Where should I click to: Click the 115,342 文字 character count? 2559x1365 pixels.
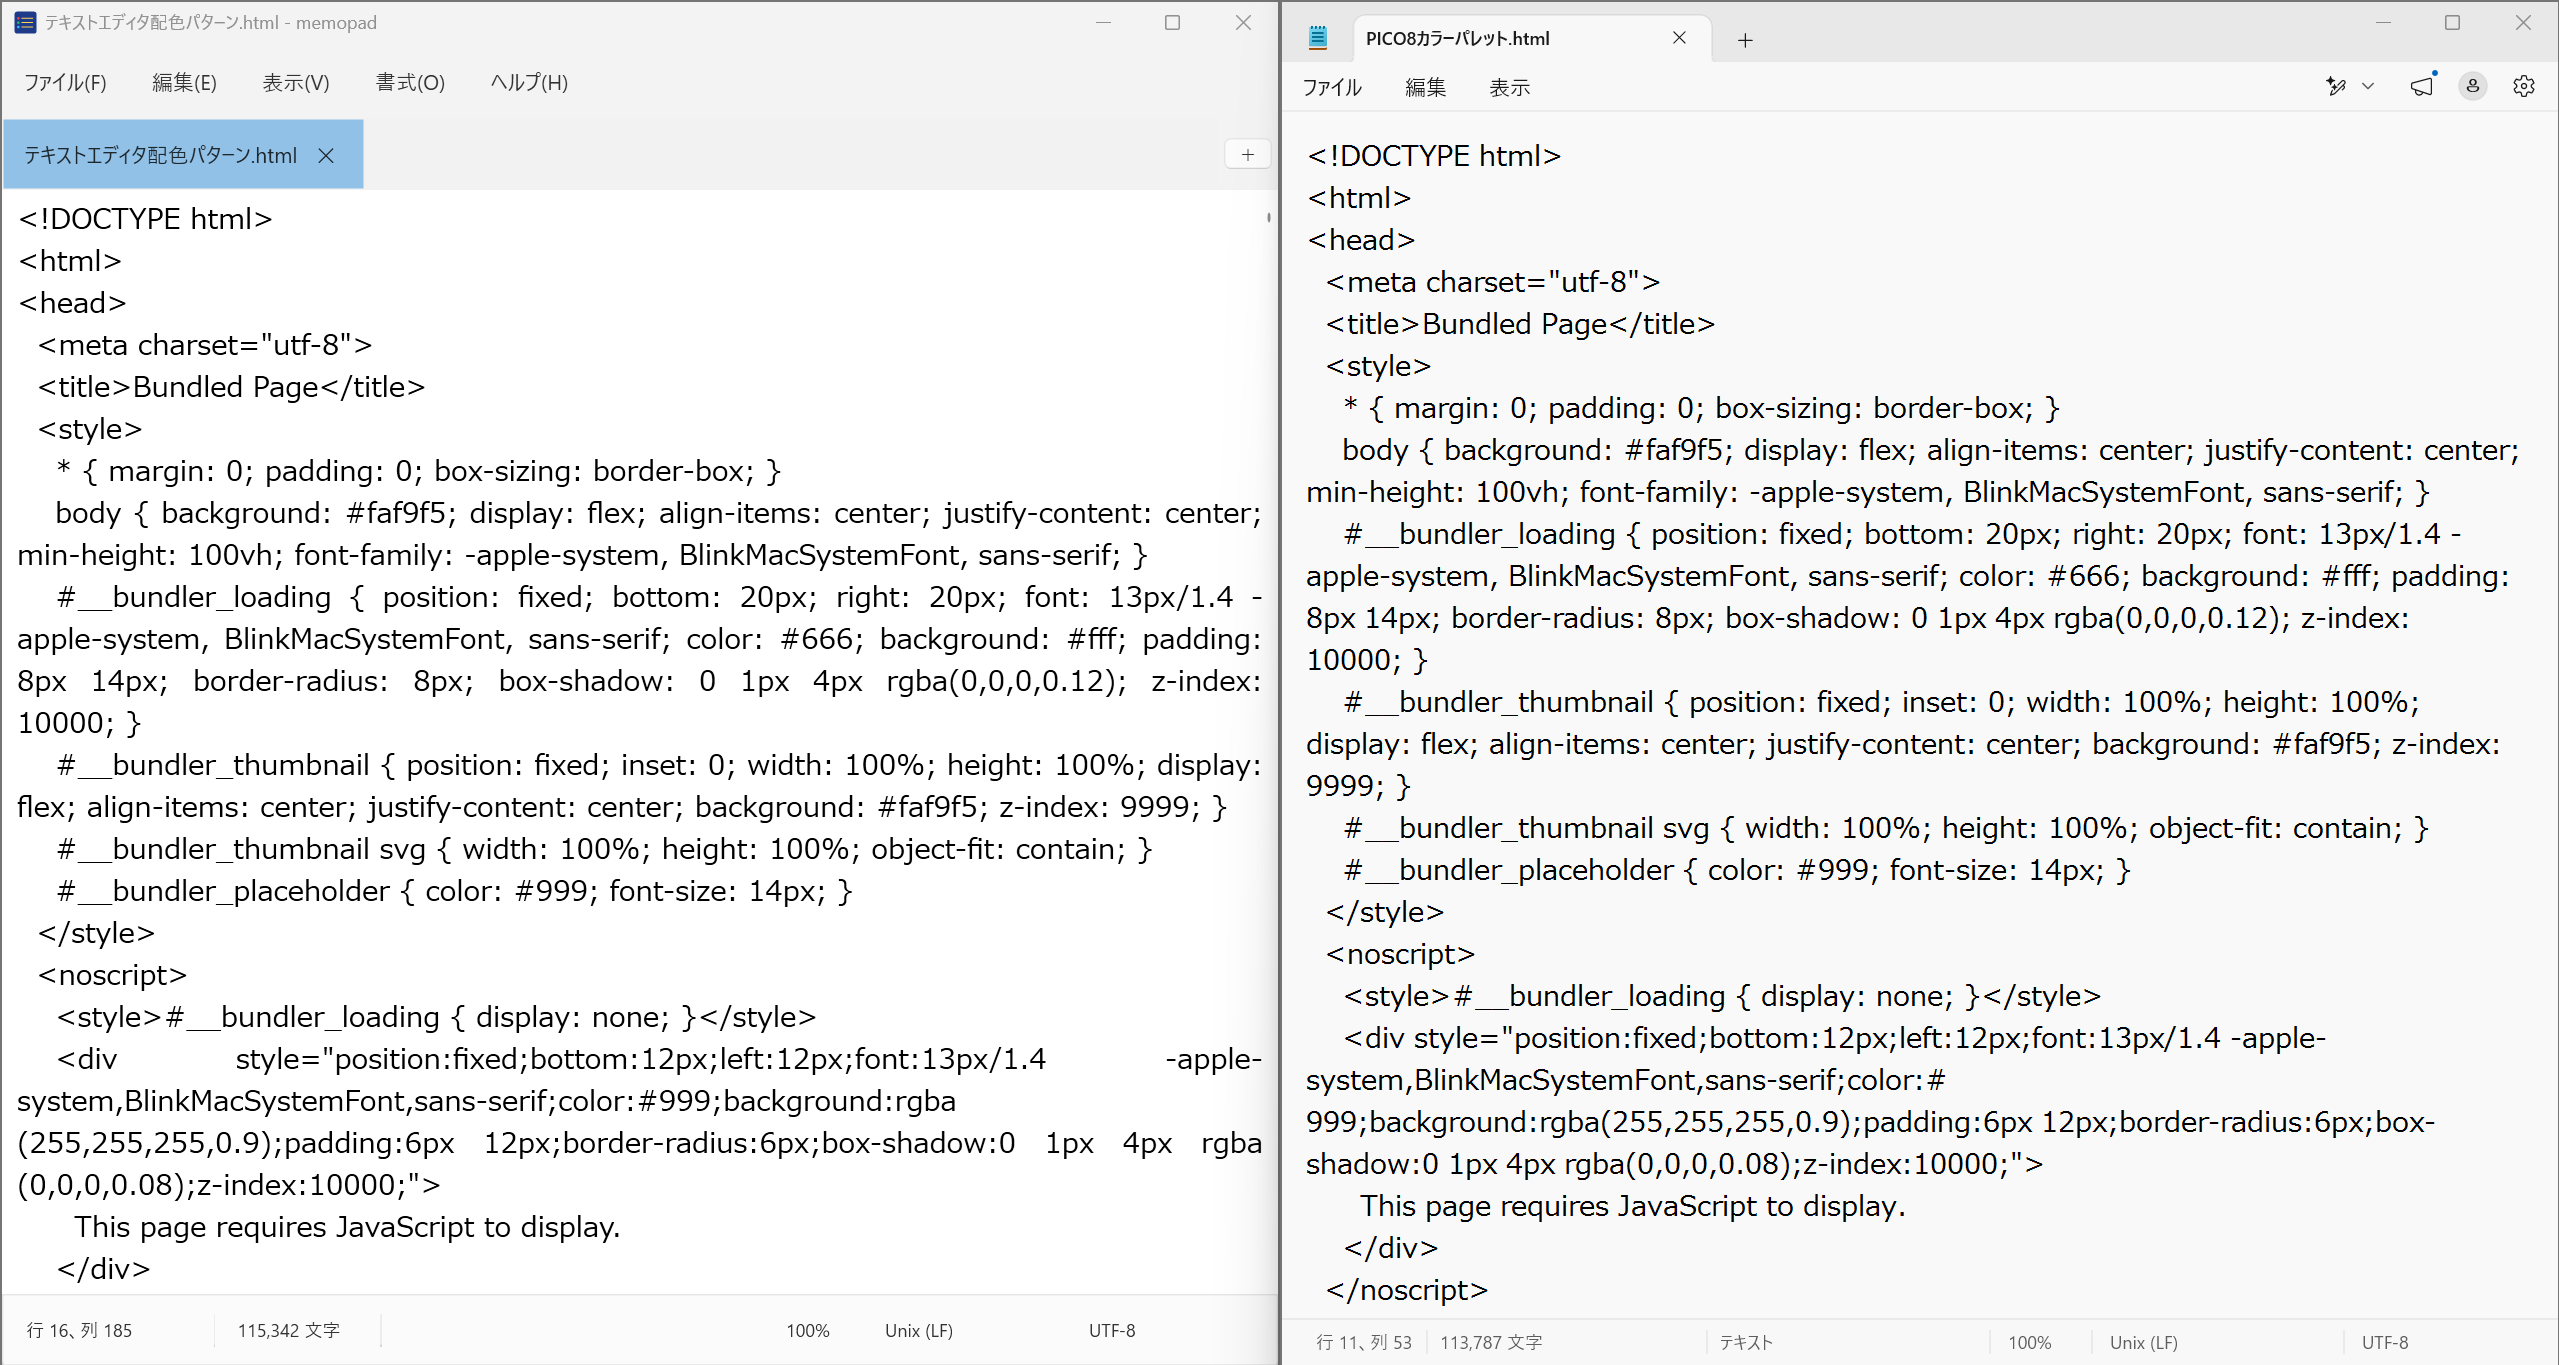288,1330
